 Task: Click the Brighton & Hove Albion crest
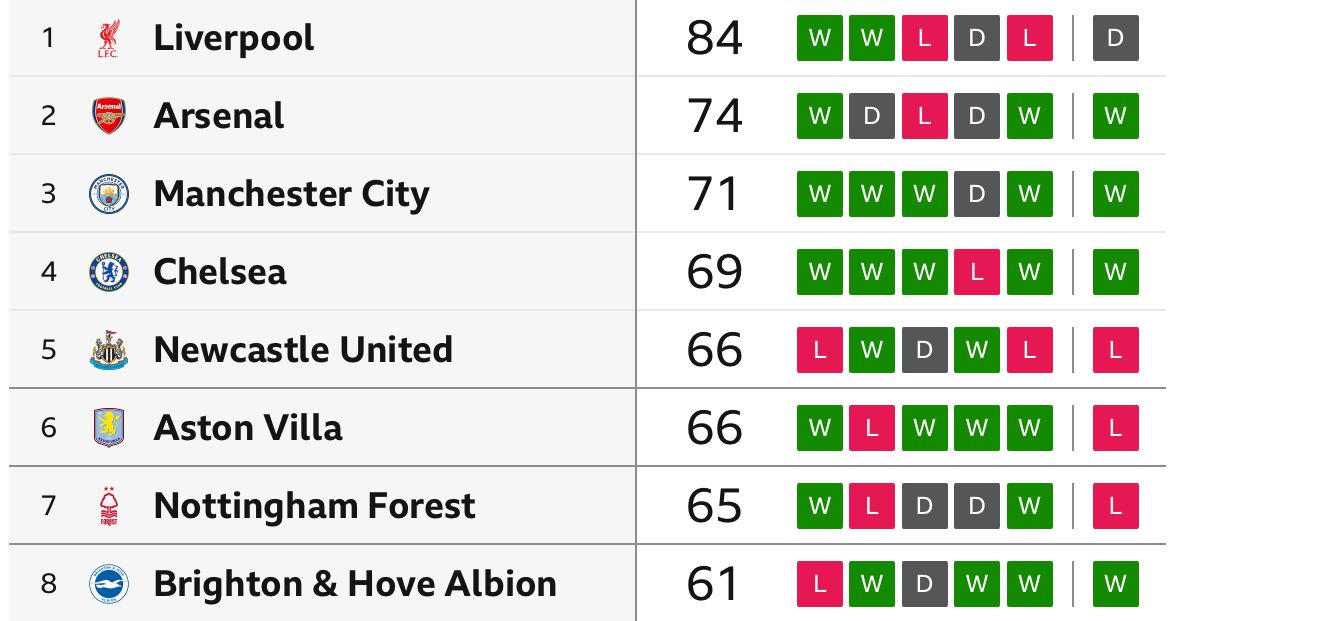[108, 584]
